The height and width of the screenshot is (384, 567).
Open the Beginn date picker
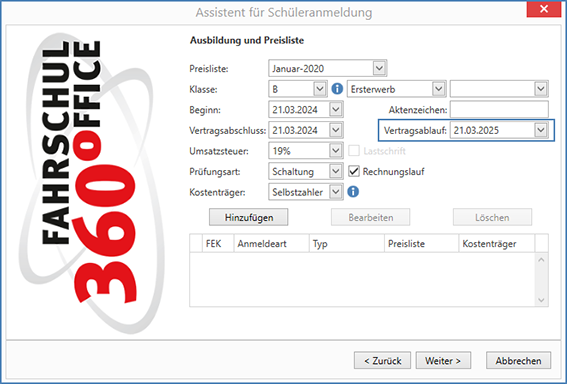(336, 110)
